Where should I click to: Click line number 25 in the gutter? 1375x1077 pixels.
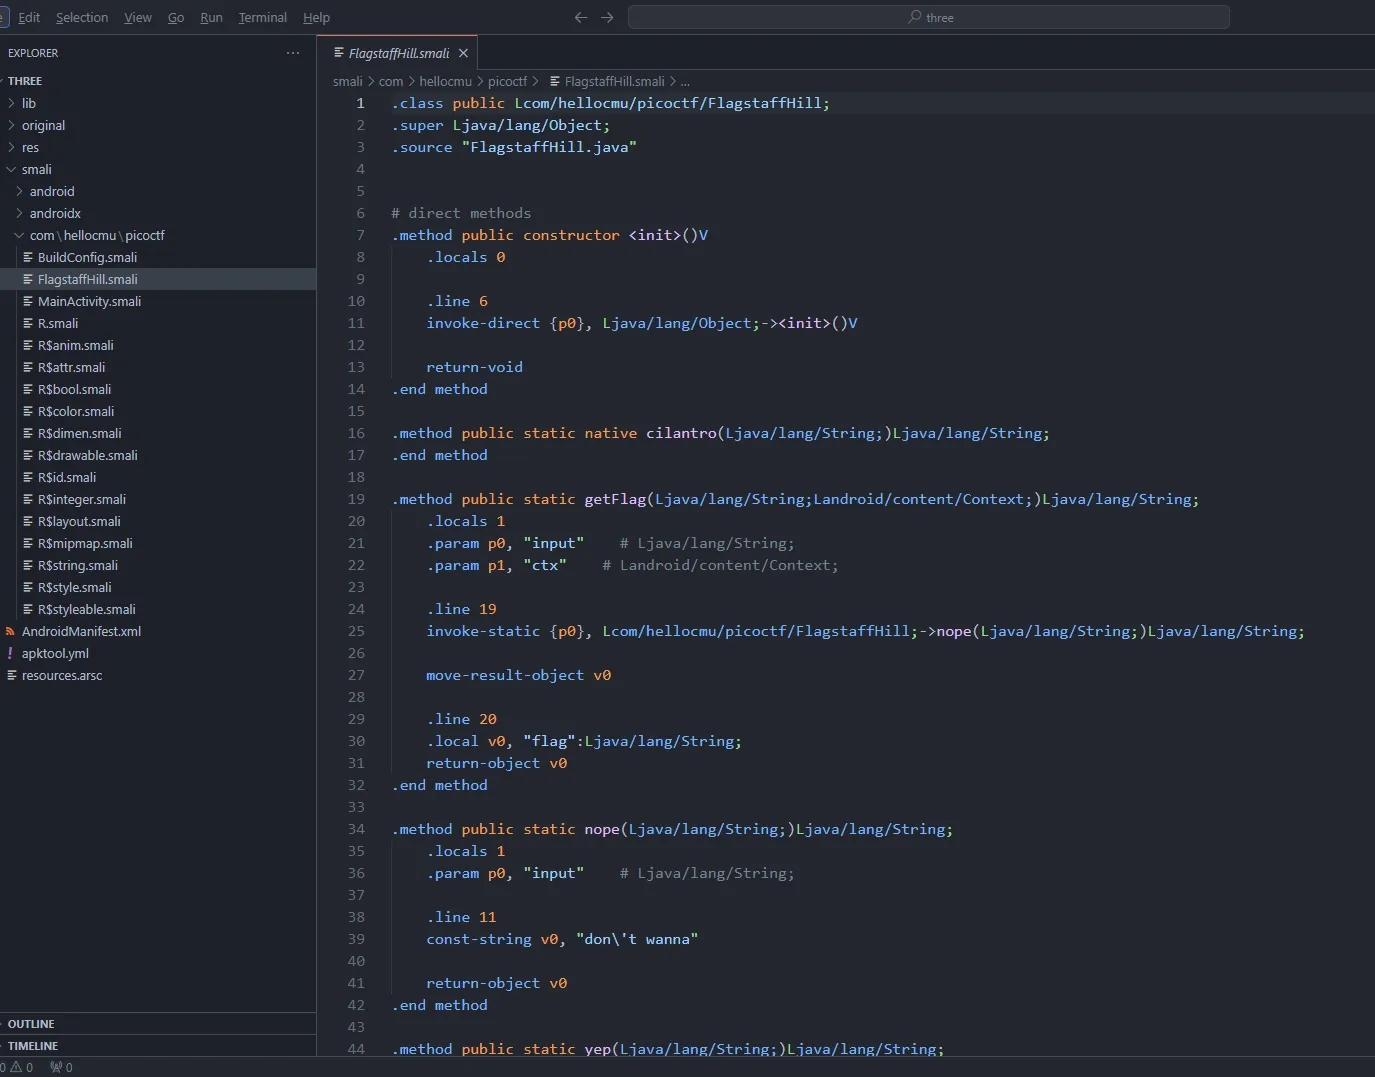click(356, 631)
